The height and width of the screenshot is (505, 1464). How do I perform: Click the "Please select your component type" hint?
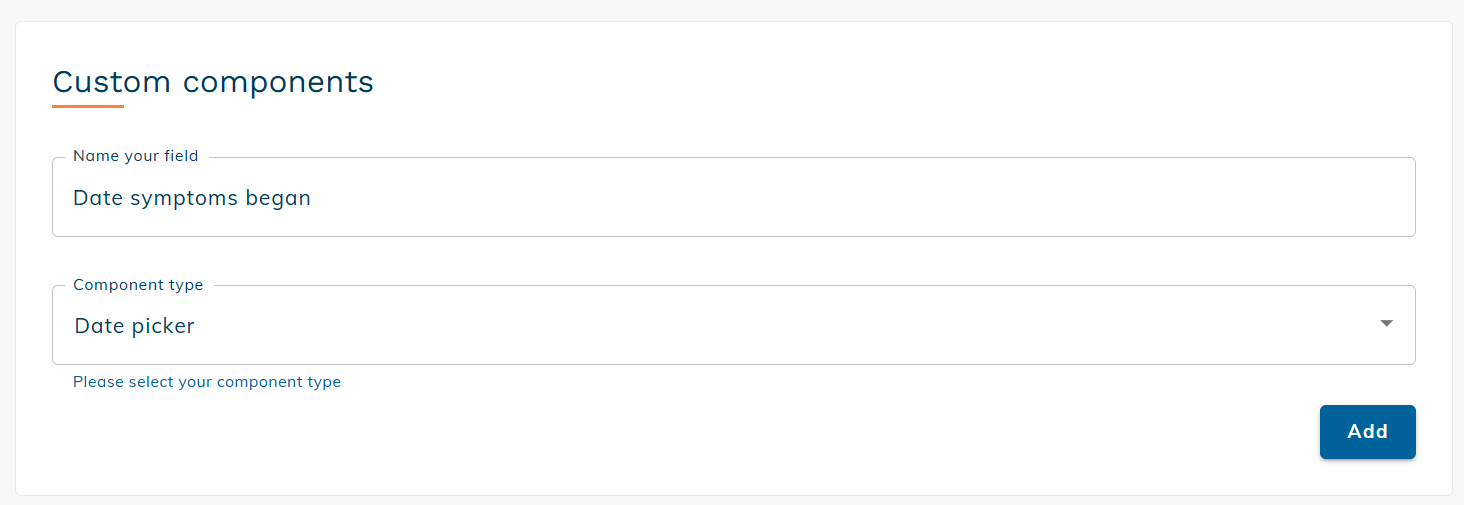coord(207,382)
